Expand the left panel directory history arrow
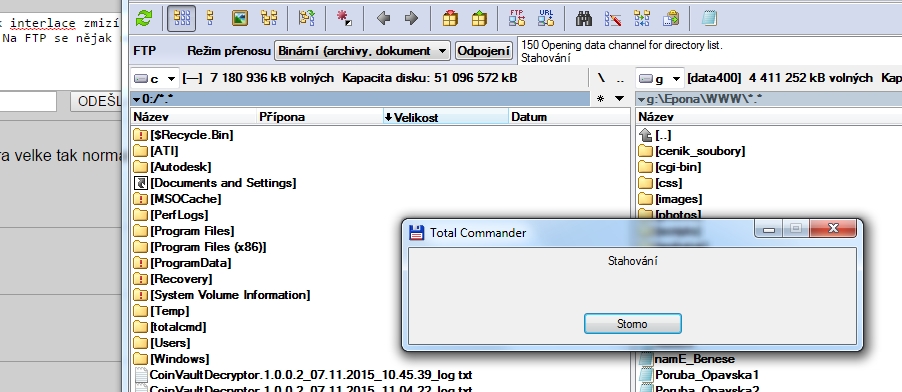This screenshot has height=392, width=902. (x=620, y=98)
